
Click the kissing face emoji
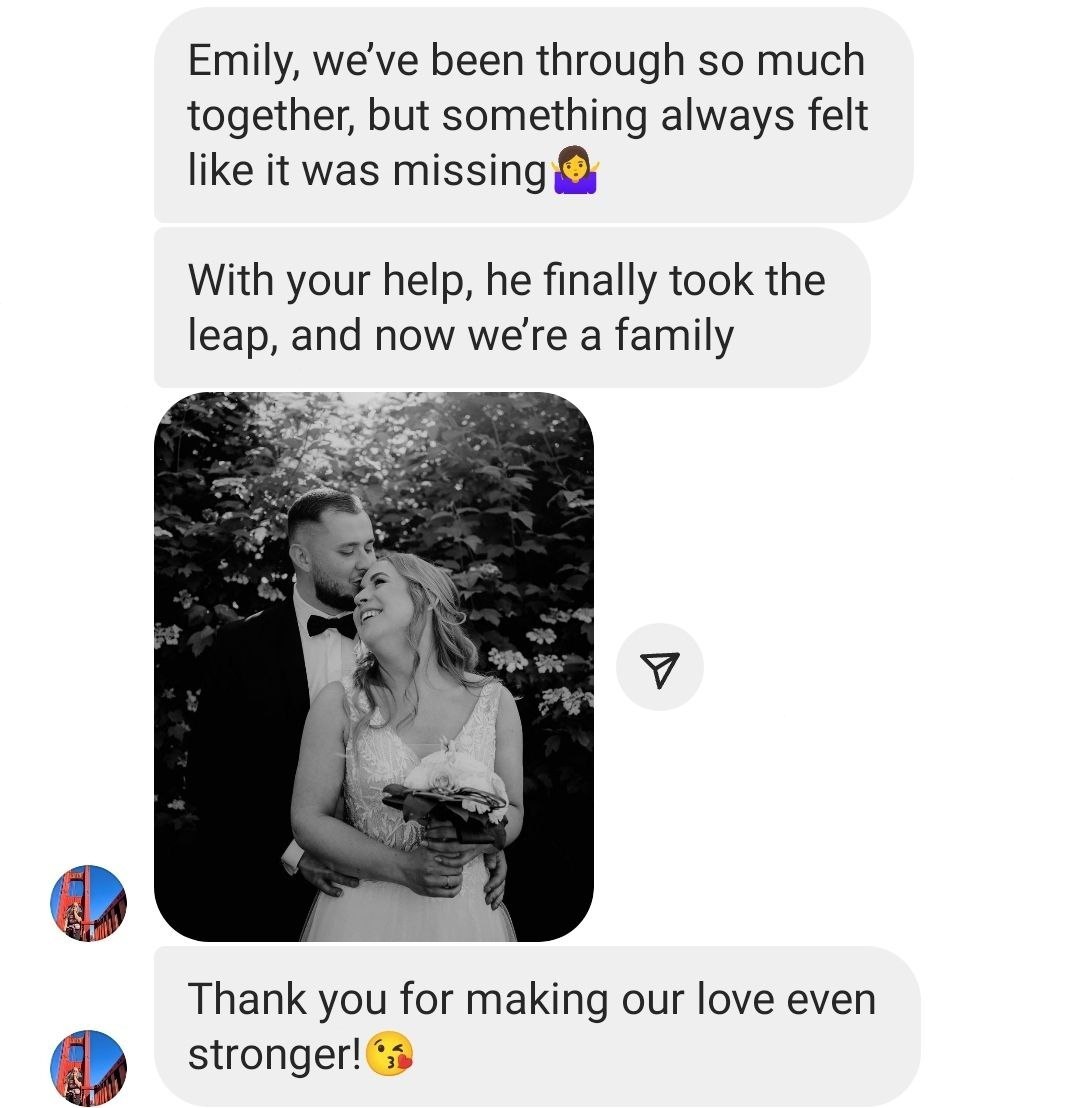pos(390,1054)
